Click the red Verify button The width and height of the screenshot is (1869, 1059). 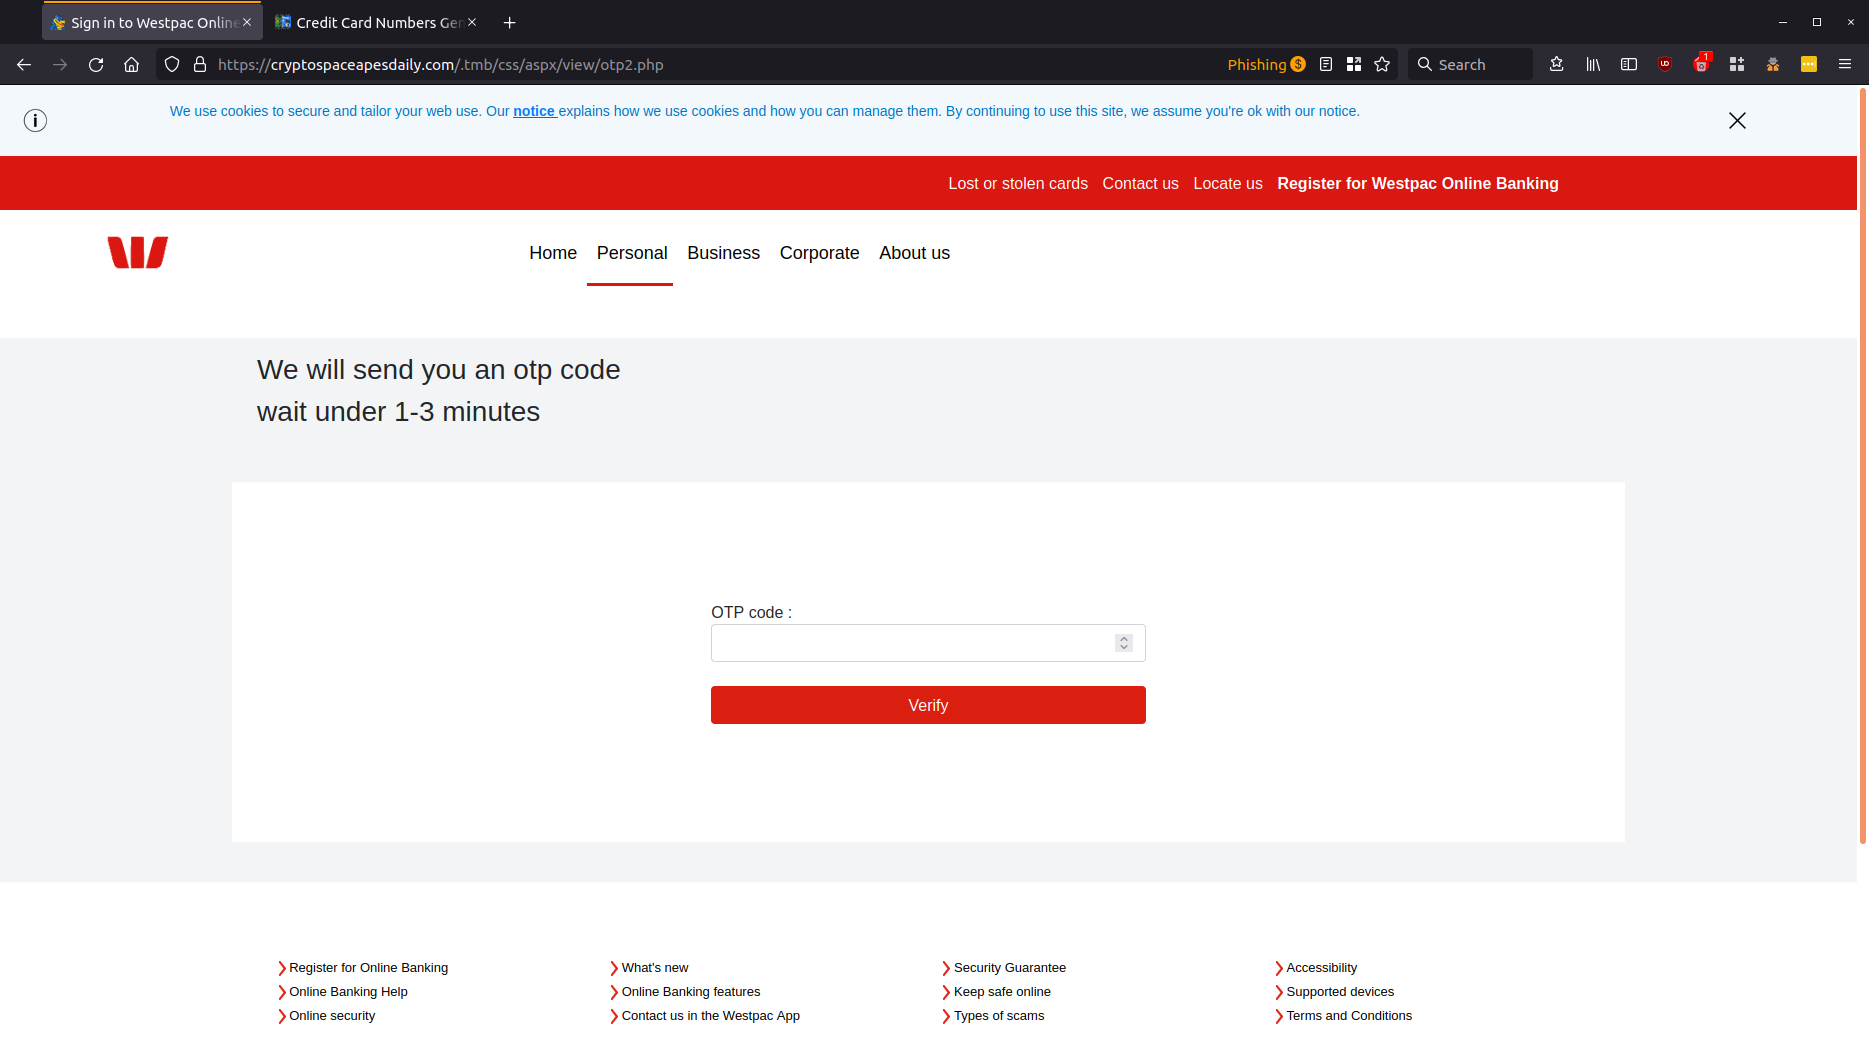[928, 705]
